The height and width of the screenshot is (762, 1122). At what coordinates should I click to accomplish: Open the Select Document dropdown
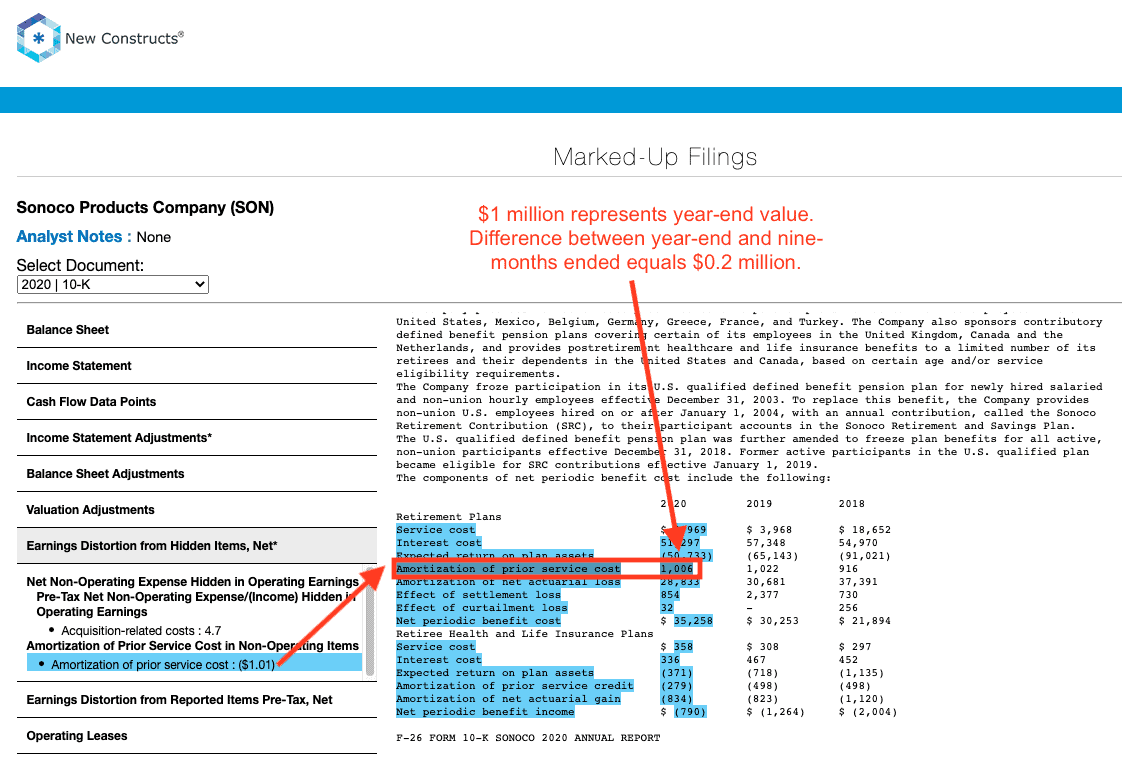point(112,285)
